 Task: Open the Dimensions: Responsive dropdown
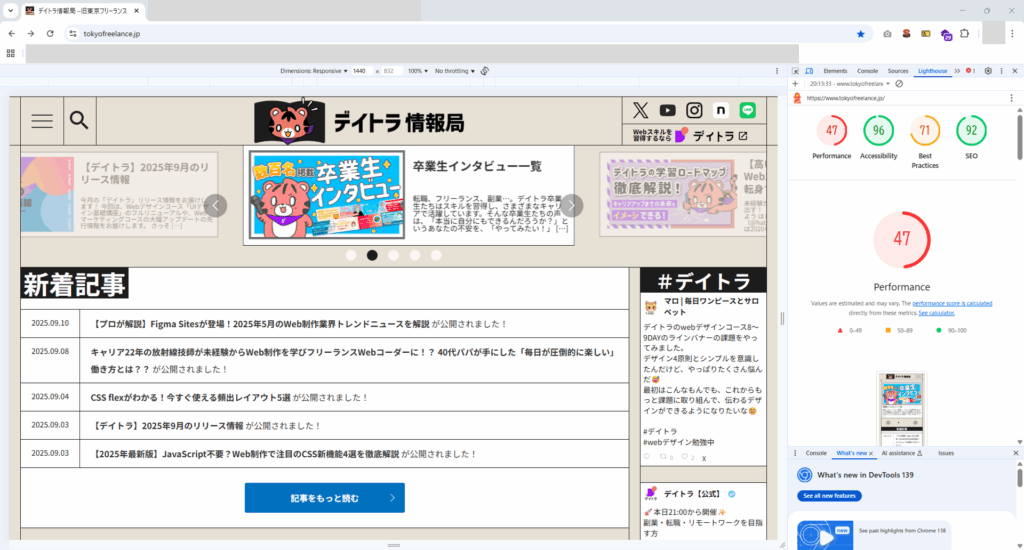pos(313,71)
